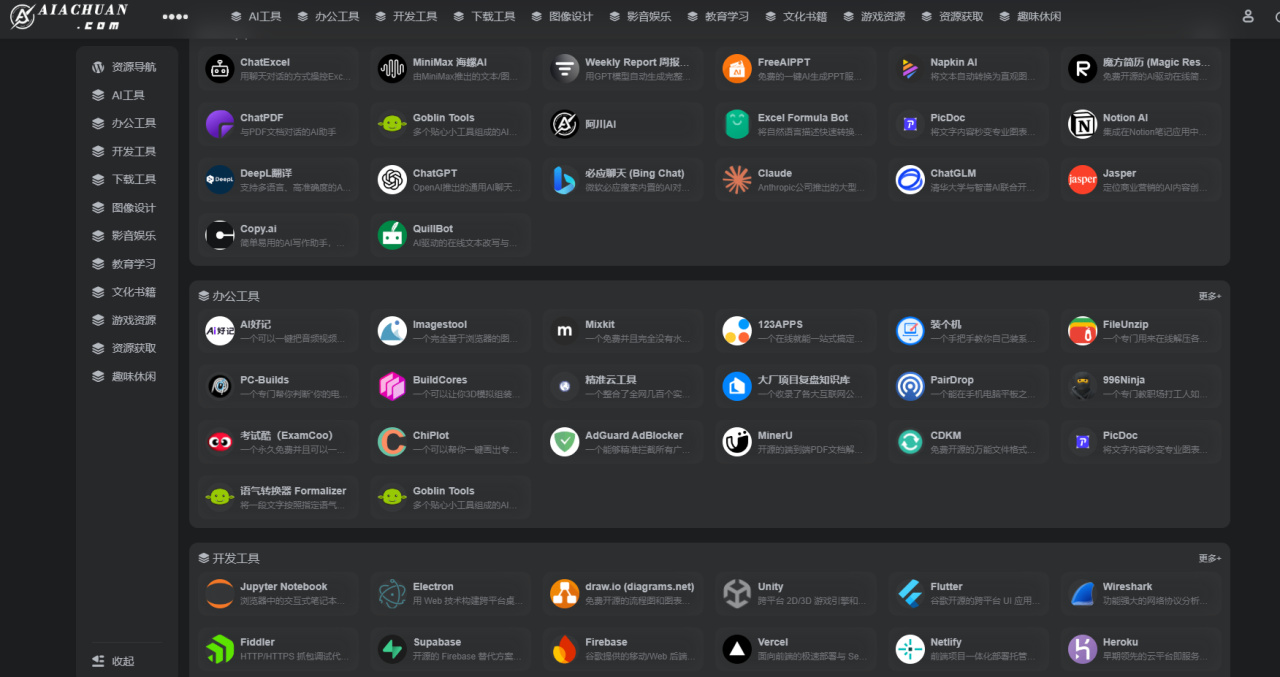Open the Weekly Report 周报 card
The image size is (1280, 677).
click(x=622, y=68)
